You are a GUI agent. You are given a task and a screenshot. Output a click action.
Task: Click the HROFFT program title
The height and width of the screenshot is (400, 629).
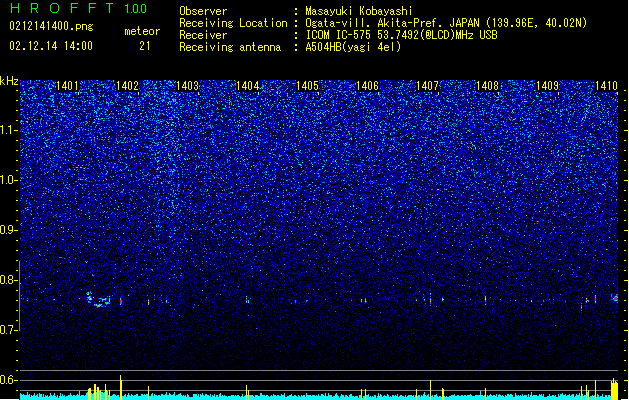pos(63,8)
